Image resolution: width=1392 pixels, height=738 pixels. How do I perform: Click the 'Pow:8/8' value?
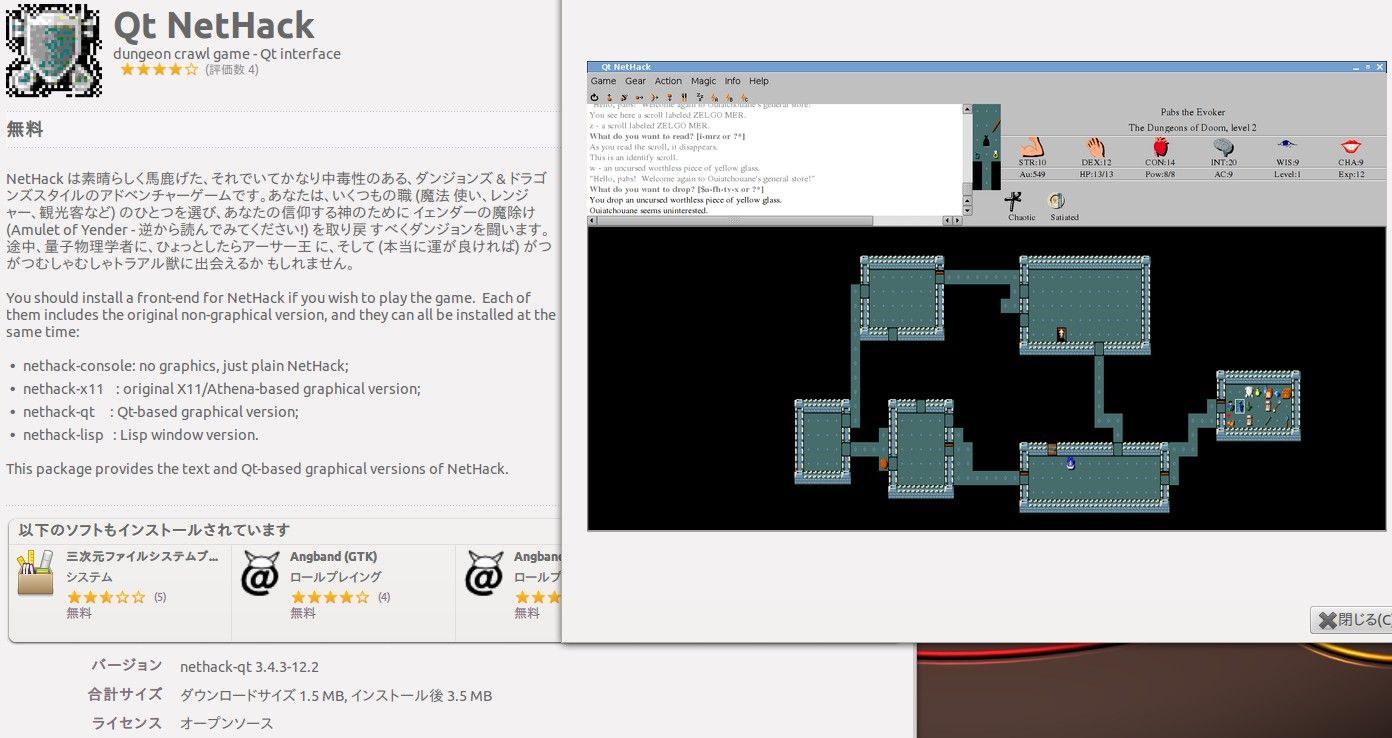(x=1160, y=174)
